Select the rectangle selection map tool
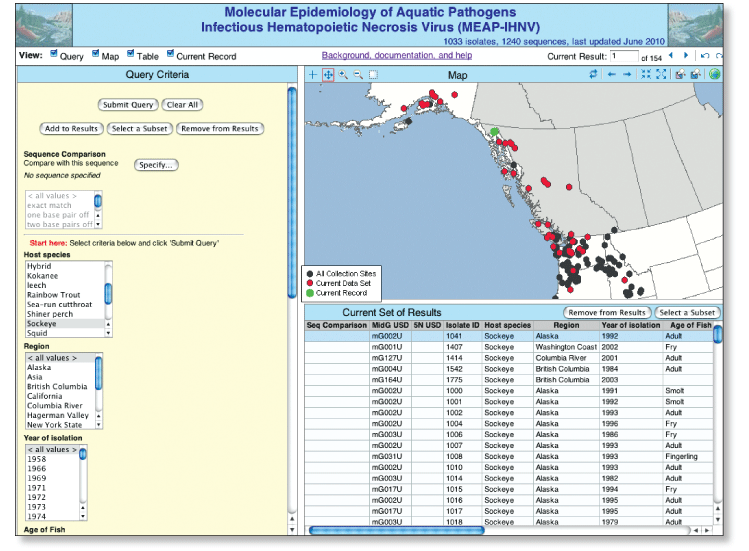The width and height of the screenshot is (749, 551). pos(373,75)
